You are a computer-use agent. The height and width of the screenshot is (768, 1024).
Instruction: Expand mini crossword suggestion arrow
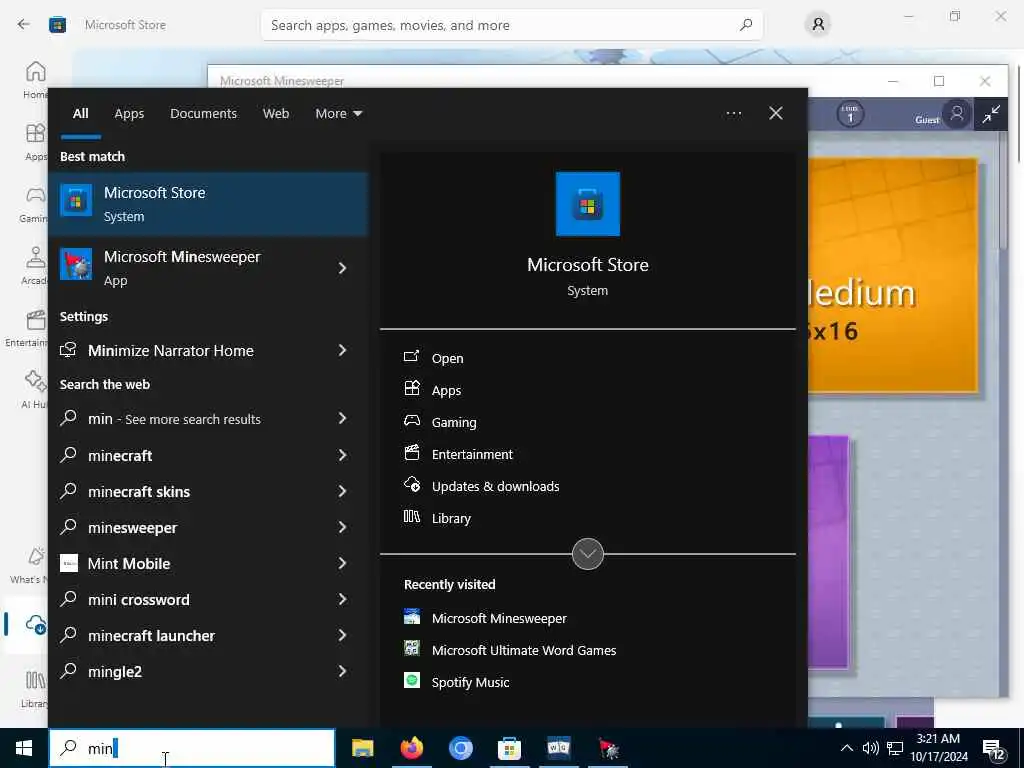point(342,600)
